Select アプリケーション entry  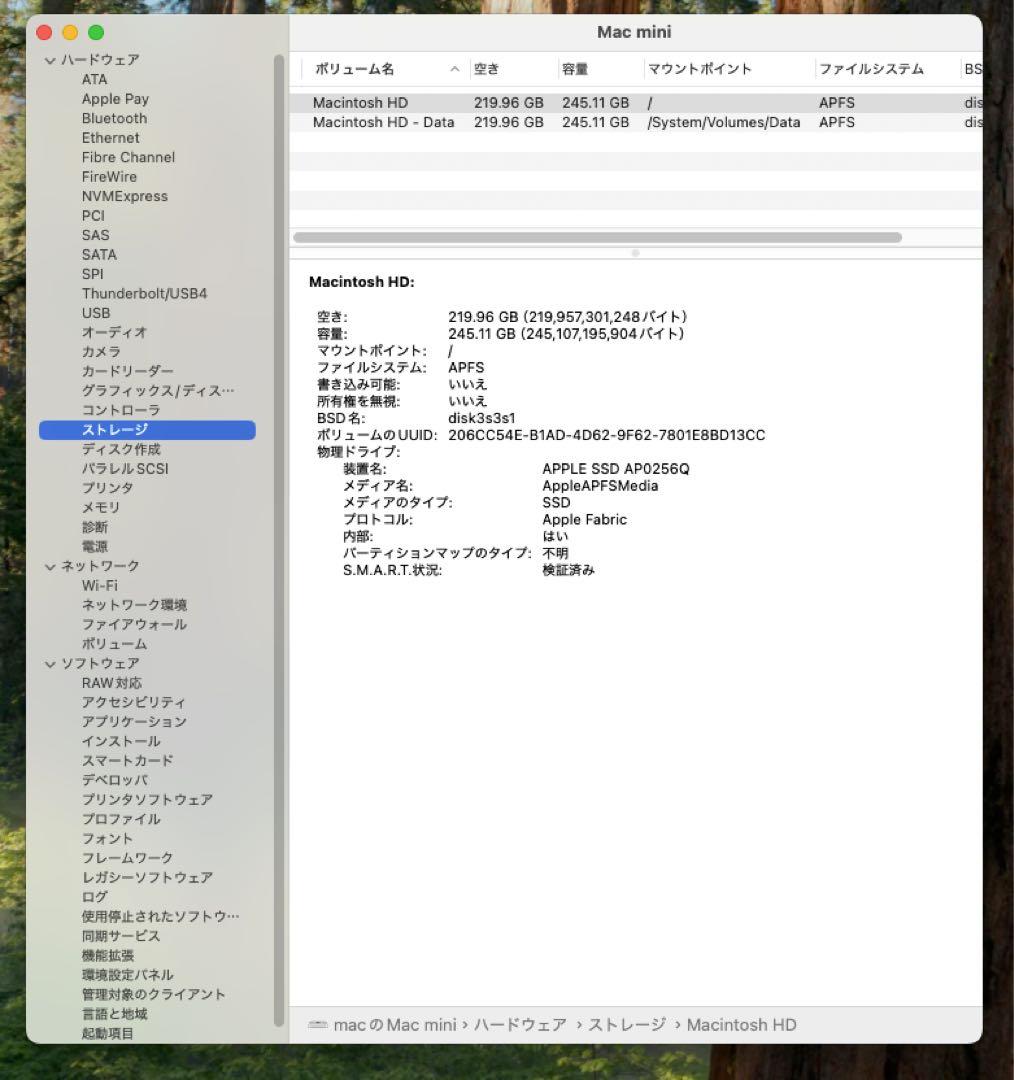click(134, 721)
